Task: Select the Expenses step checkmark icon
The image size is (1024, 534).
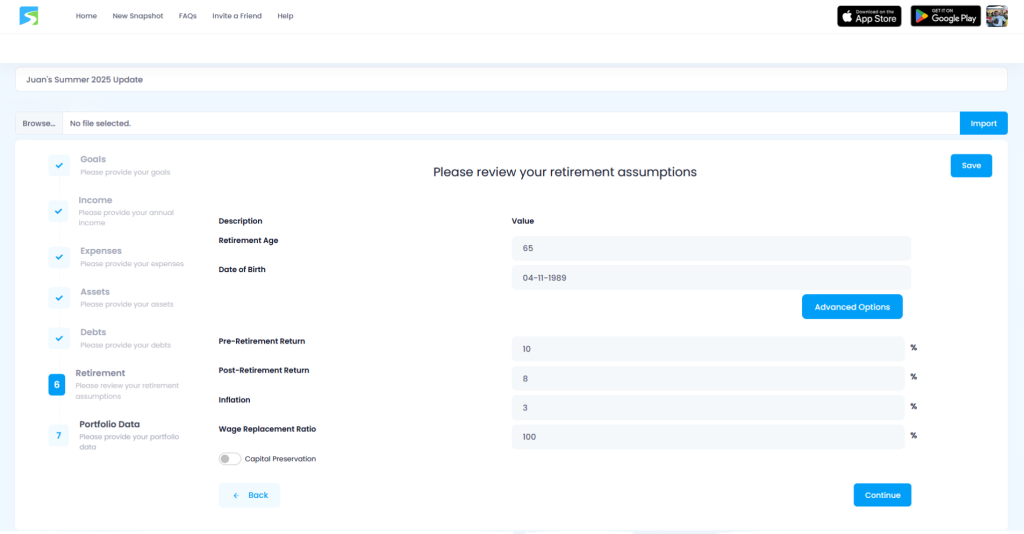Action: click(59, 257)
